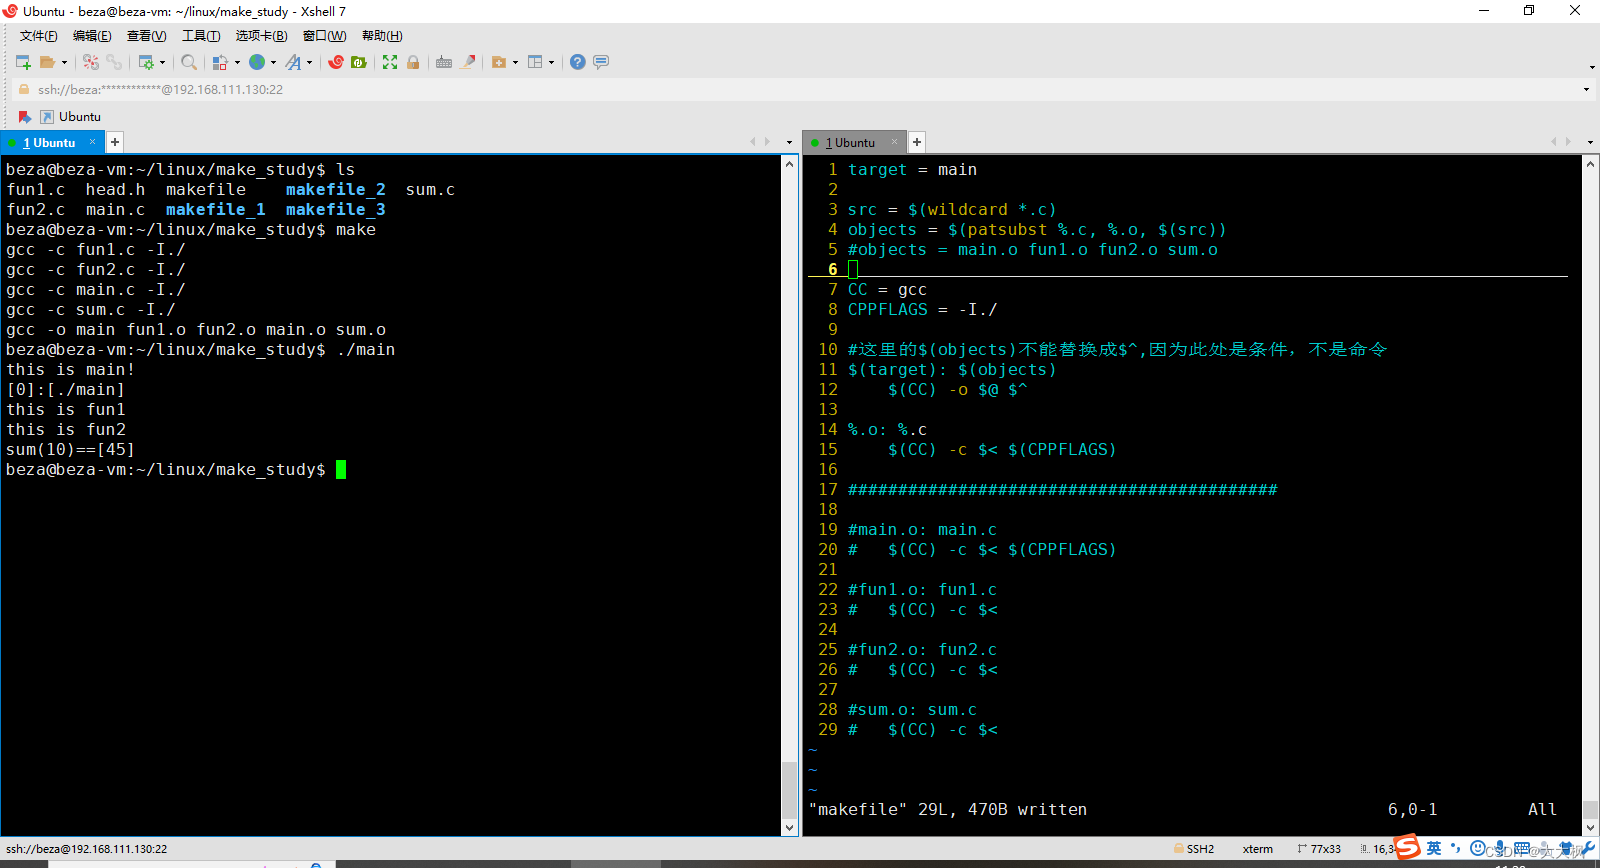Image resolution: width=1600 pixels, height=868 pixels.
Task: Click the Disconnect icon in the toolbar
Action: 91,62
